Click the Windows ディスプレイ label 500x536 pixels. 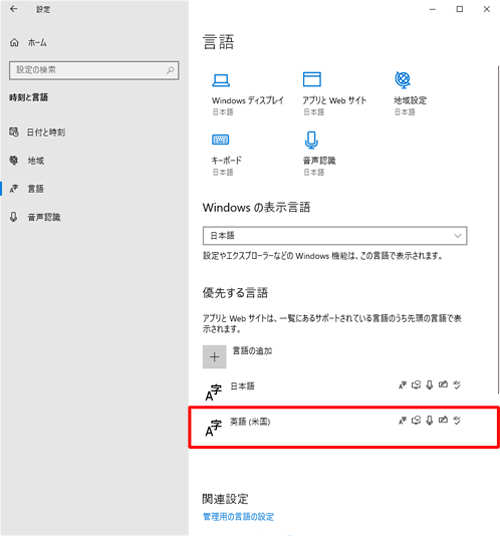click(x=247, y=100)
